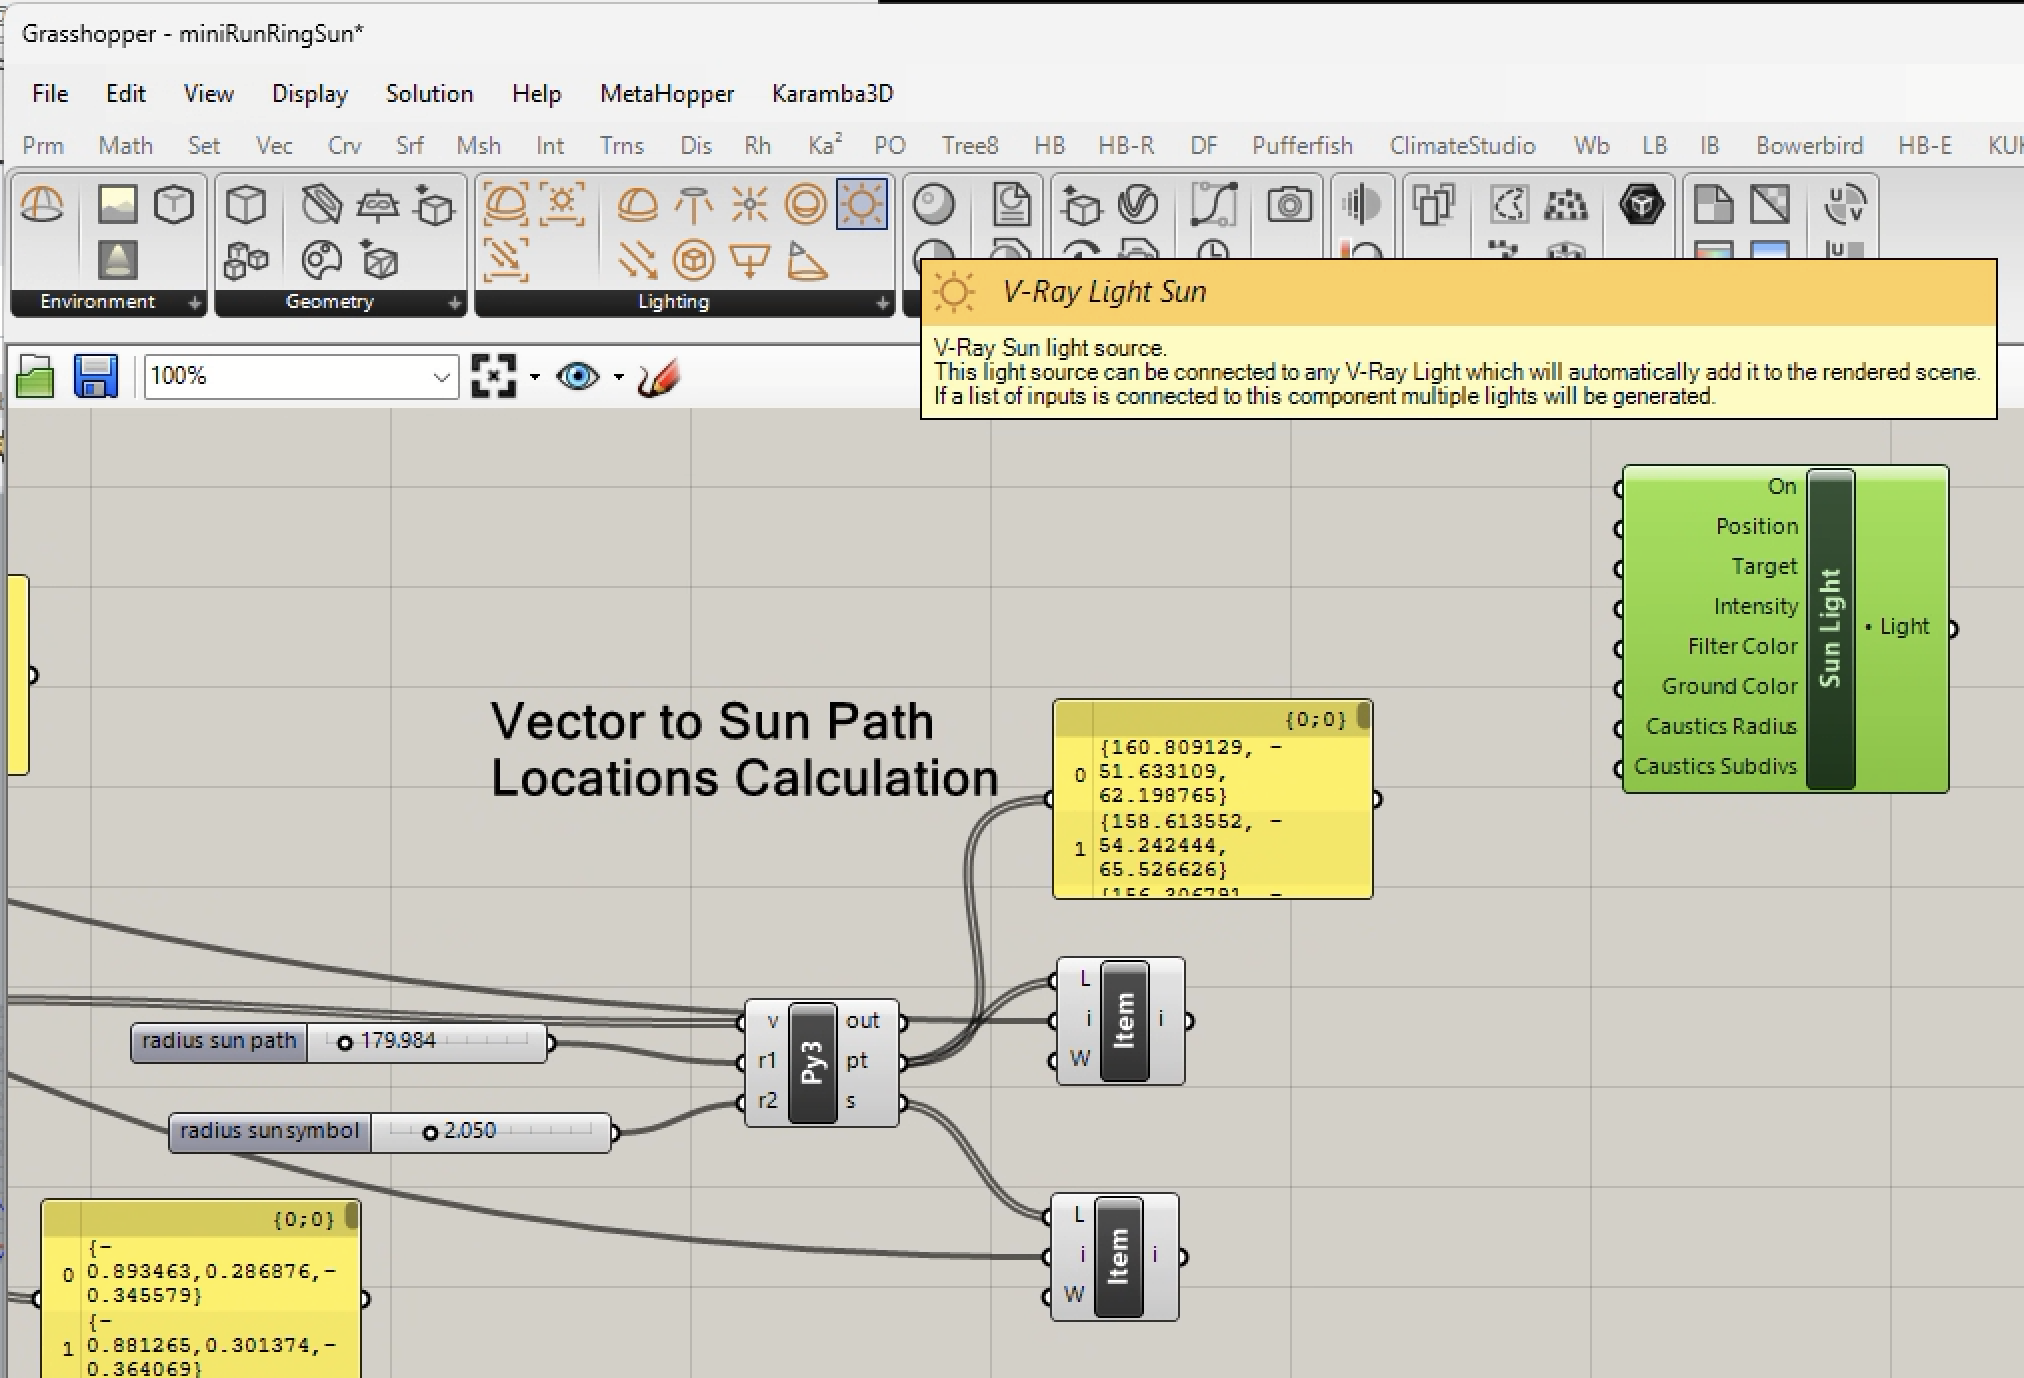Select the V-Ray logo renderer icon

click(1137, 205)
